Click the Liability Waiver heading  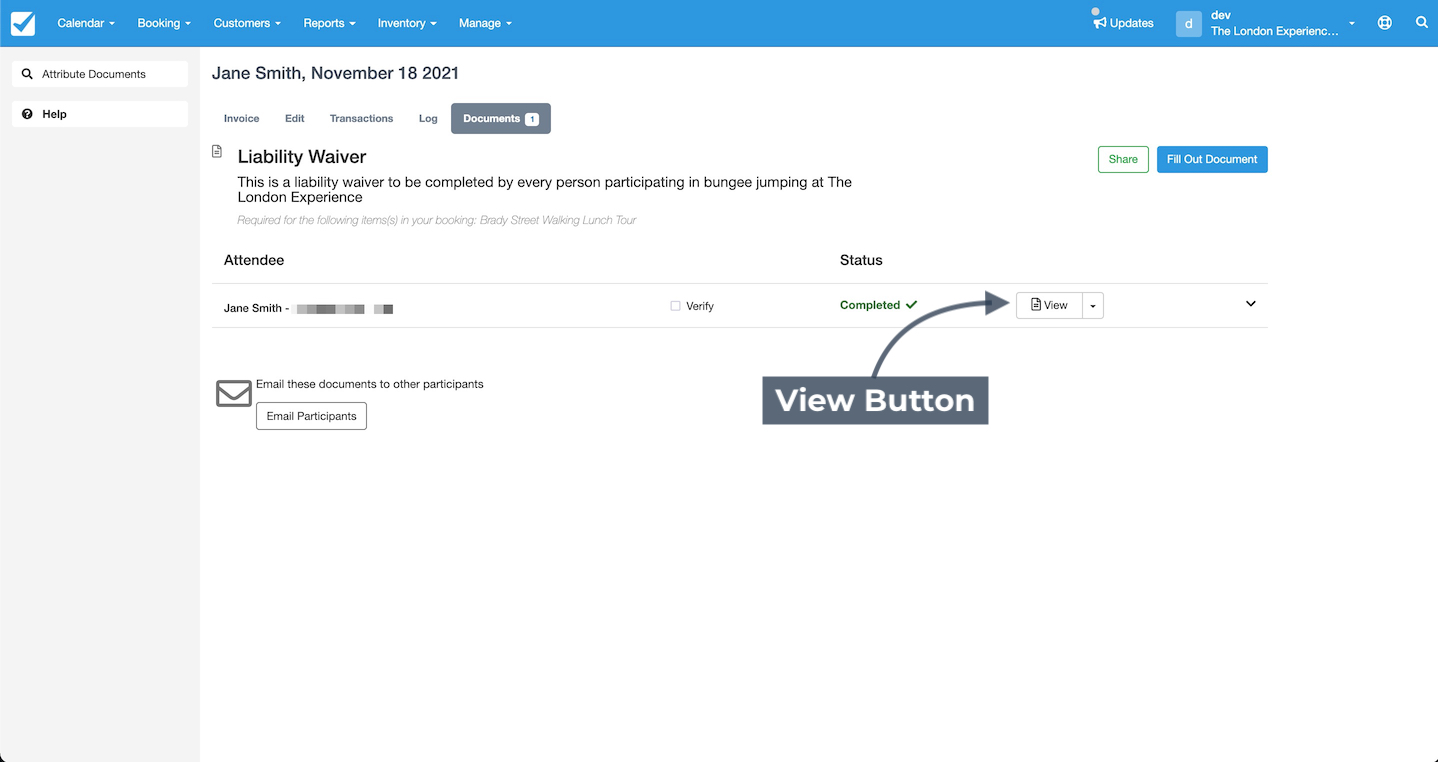(302, 157)
